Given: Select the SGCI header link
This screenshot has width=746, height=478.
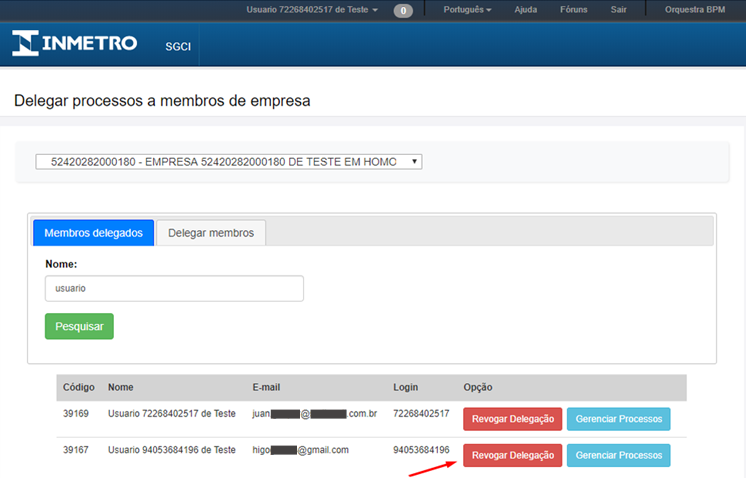Looking at the screenshot, I should pos(179,47).
